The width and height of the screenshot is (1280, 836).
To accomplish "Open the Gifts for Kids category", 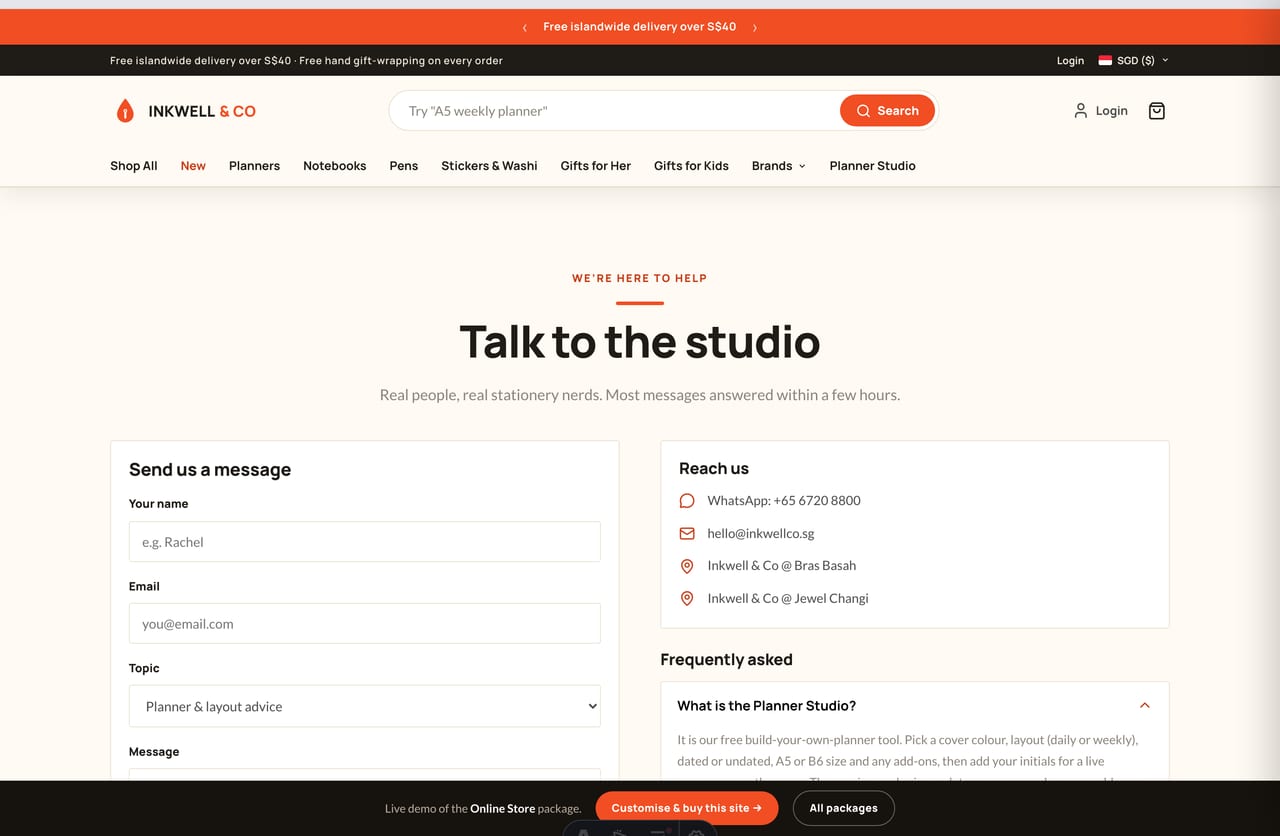I will [691, 166].
